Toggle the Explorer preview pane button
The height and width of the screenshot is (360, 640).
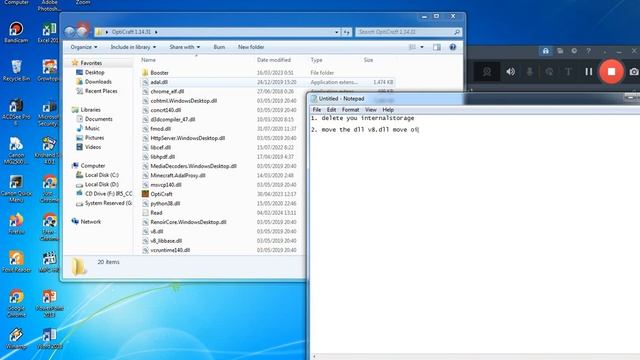click(437, 47)
